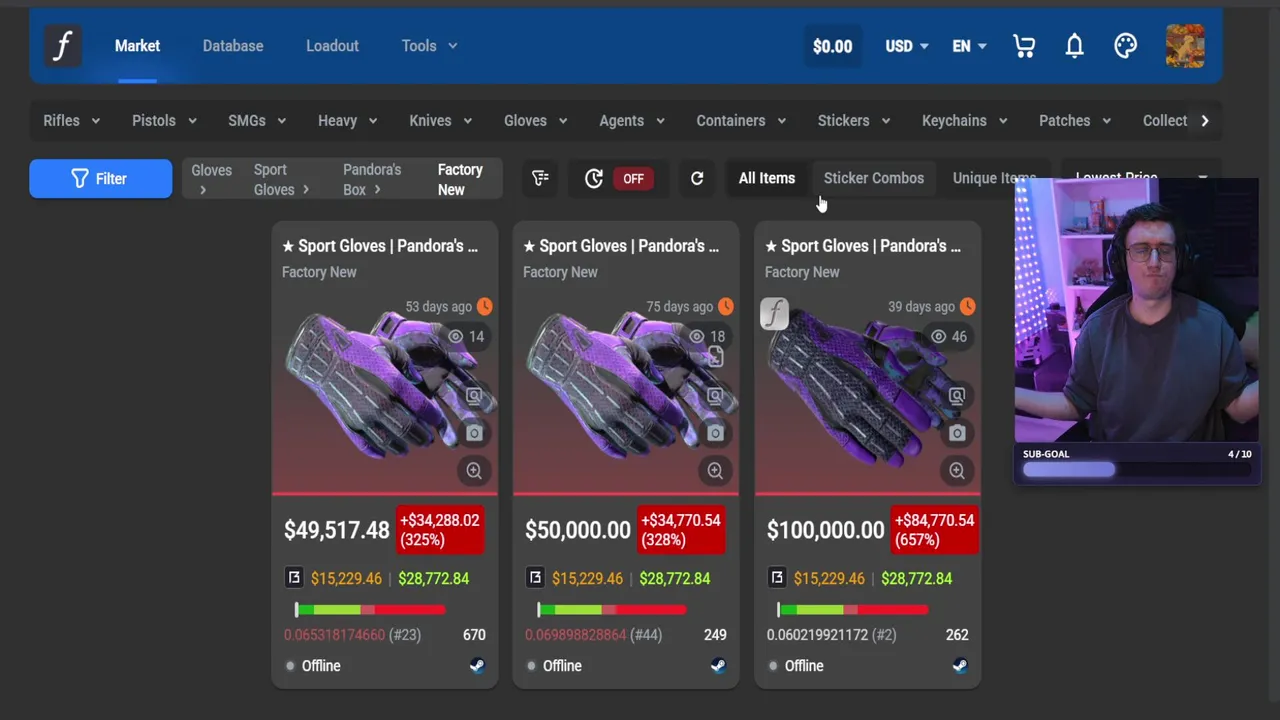The width and height of the screenshot is (1280, 720).
Task: Open the site logo home icon
Action: (62, 46)
